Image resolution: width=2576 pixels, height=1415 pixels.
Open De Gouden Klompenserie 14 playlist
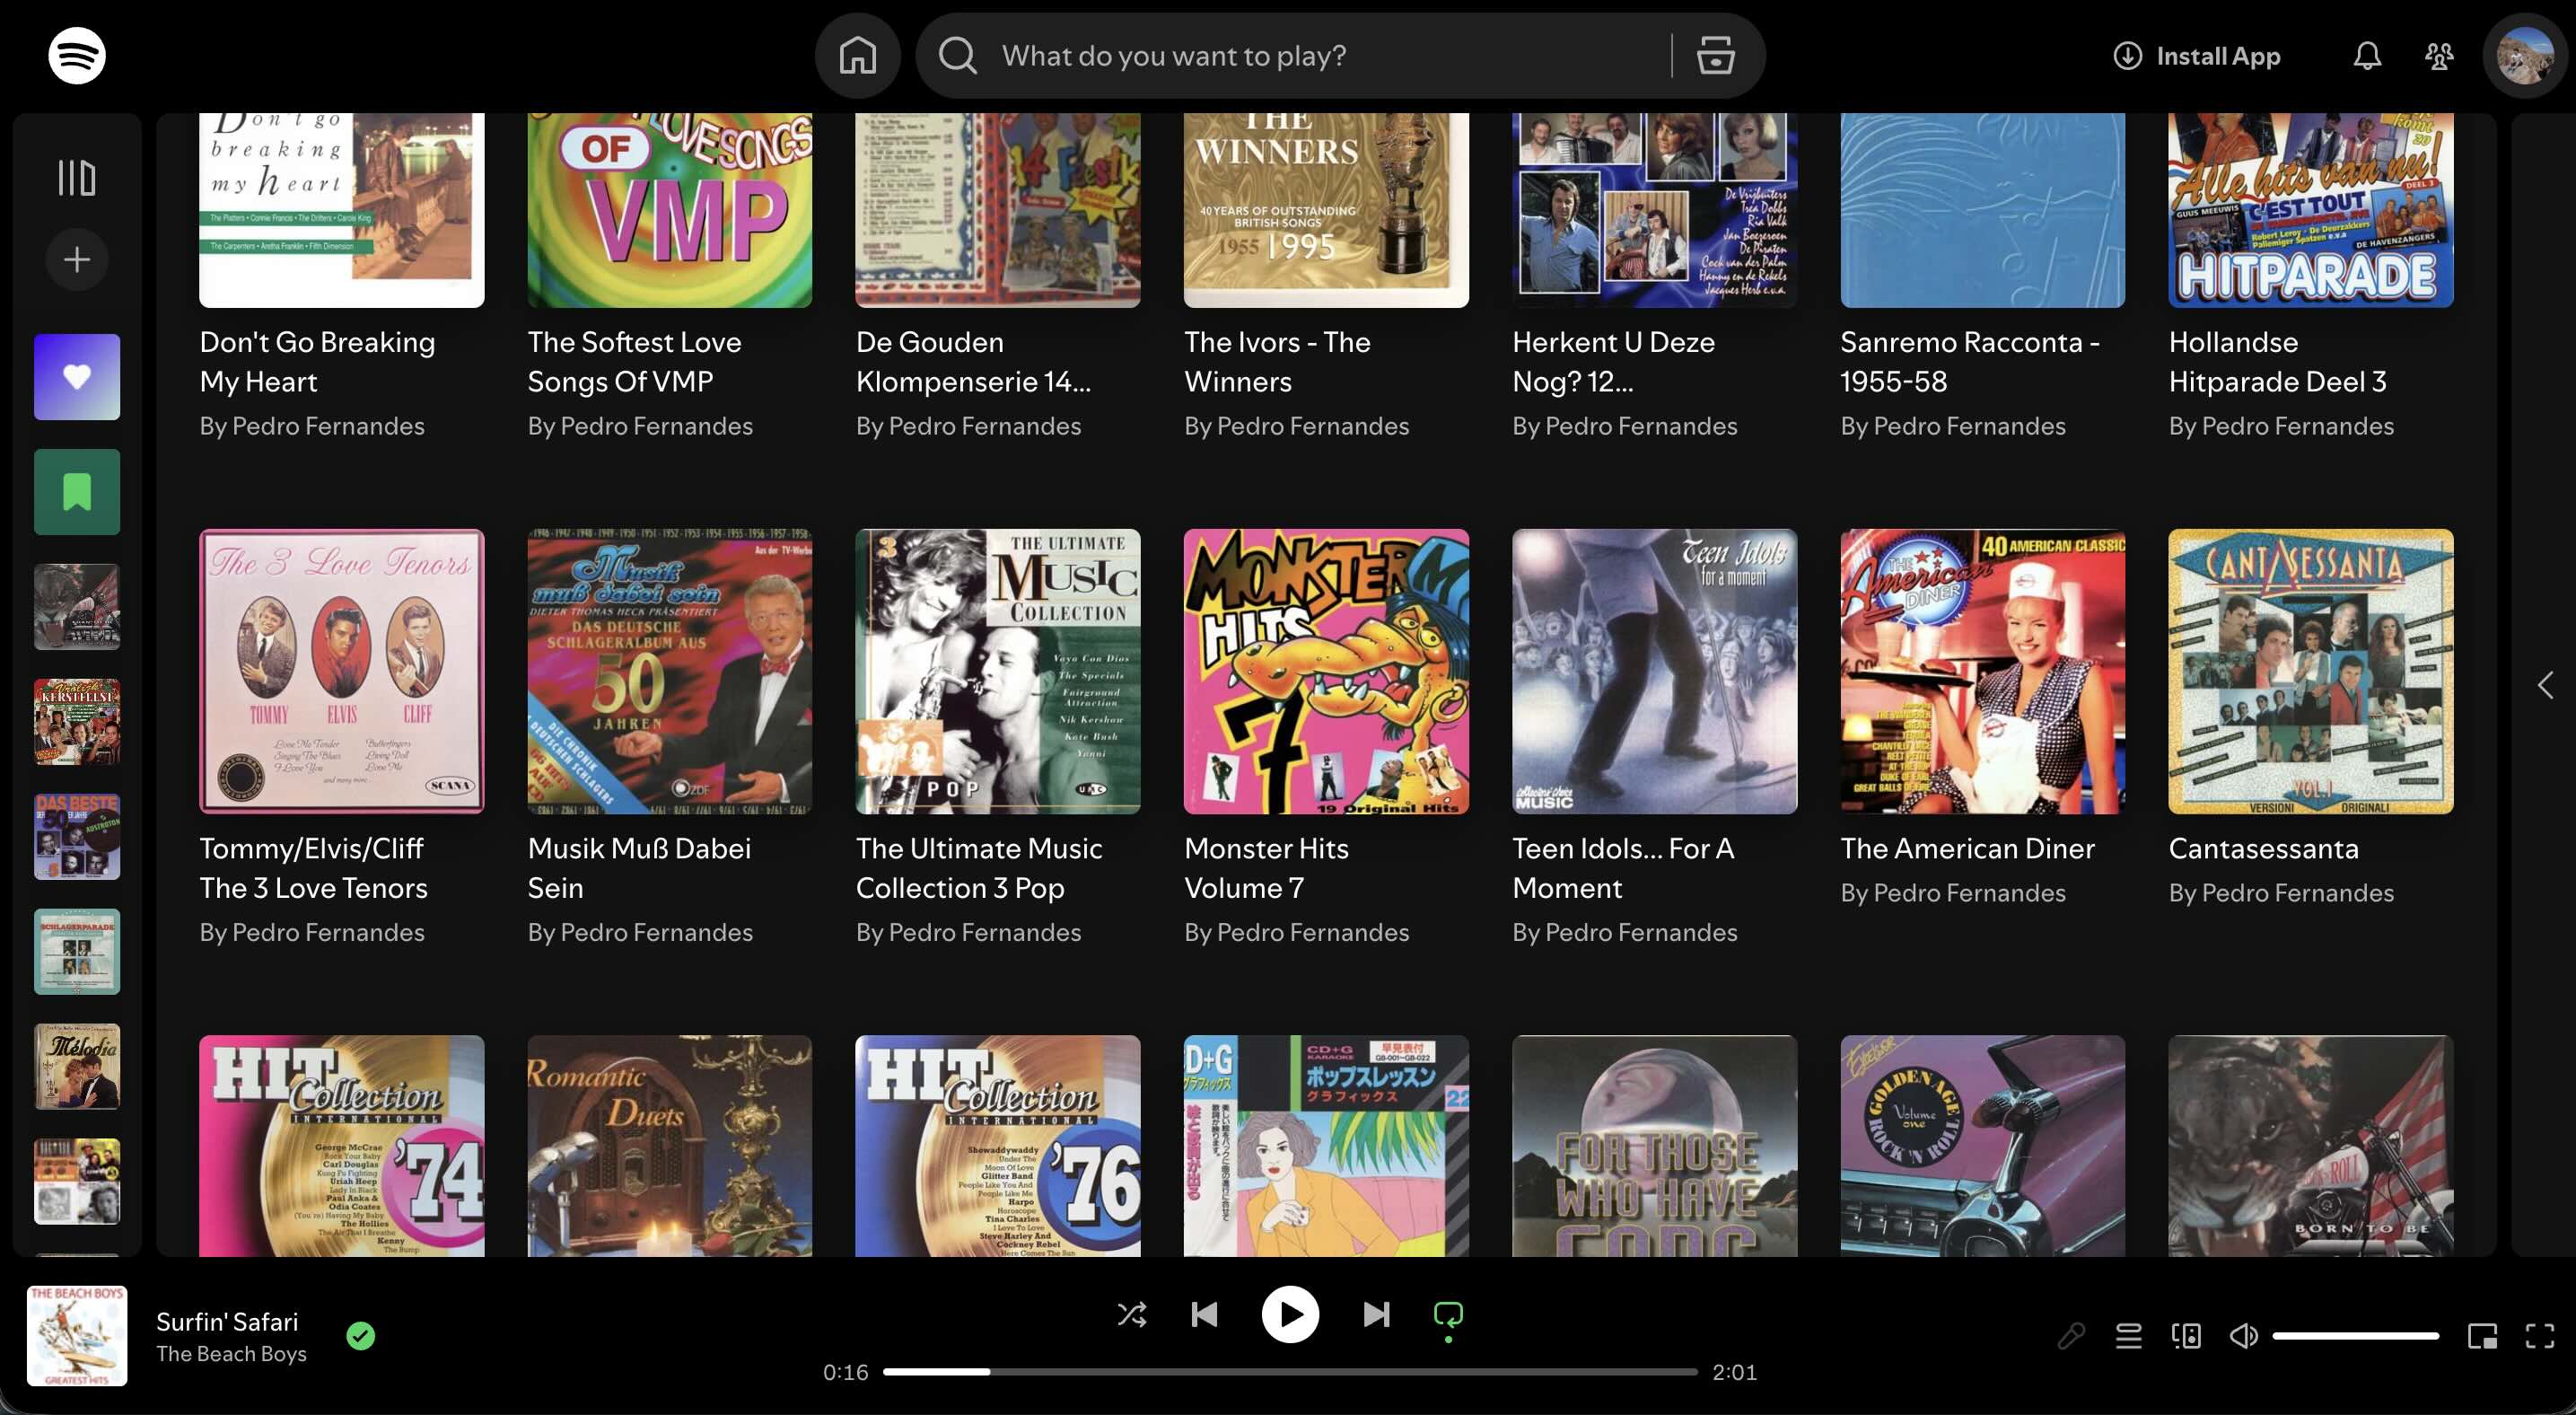coord(997,210)
